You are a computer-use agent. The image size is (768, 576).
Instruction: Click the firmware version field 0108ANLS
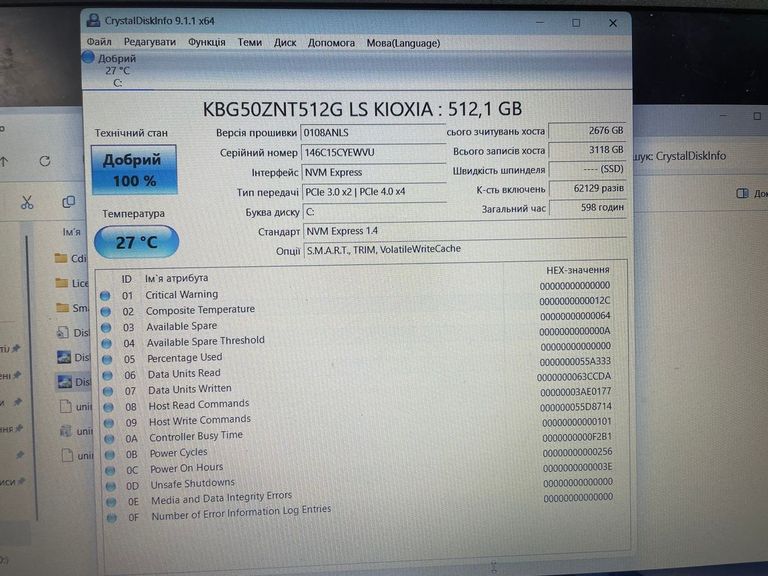tap(372, 133)
